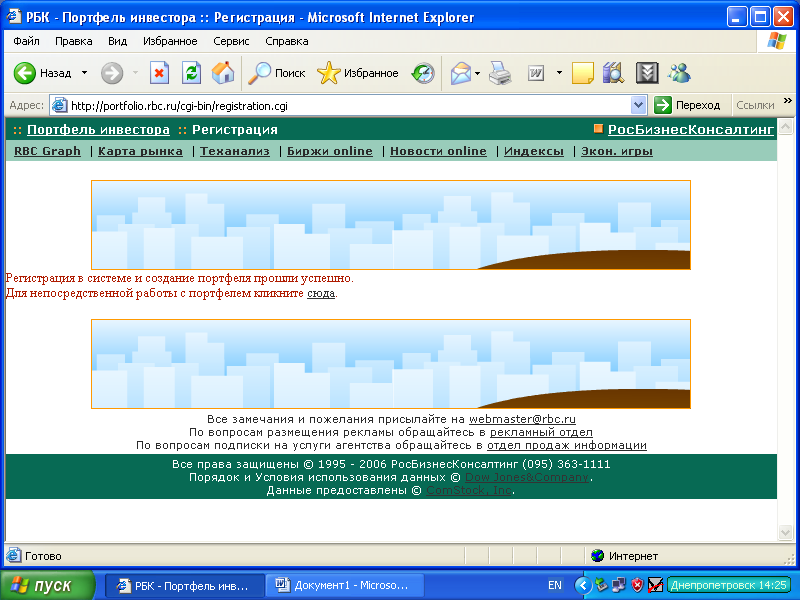Open Экон. игры link
This screenshot has height=600, width=800.
[617, 151]
